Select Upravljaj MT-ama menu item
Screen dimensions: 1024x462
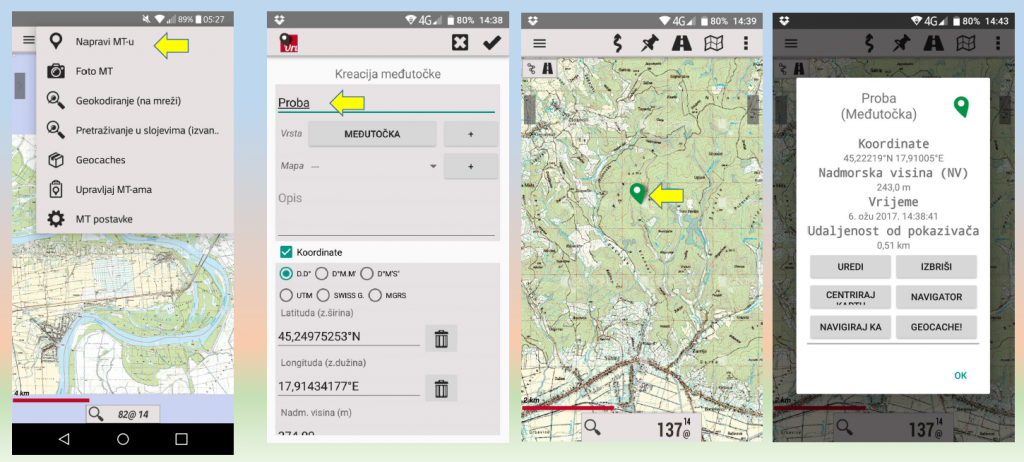tap(113, 189)
